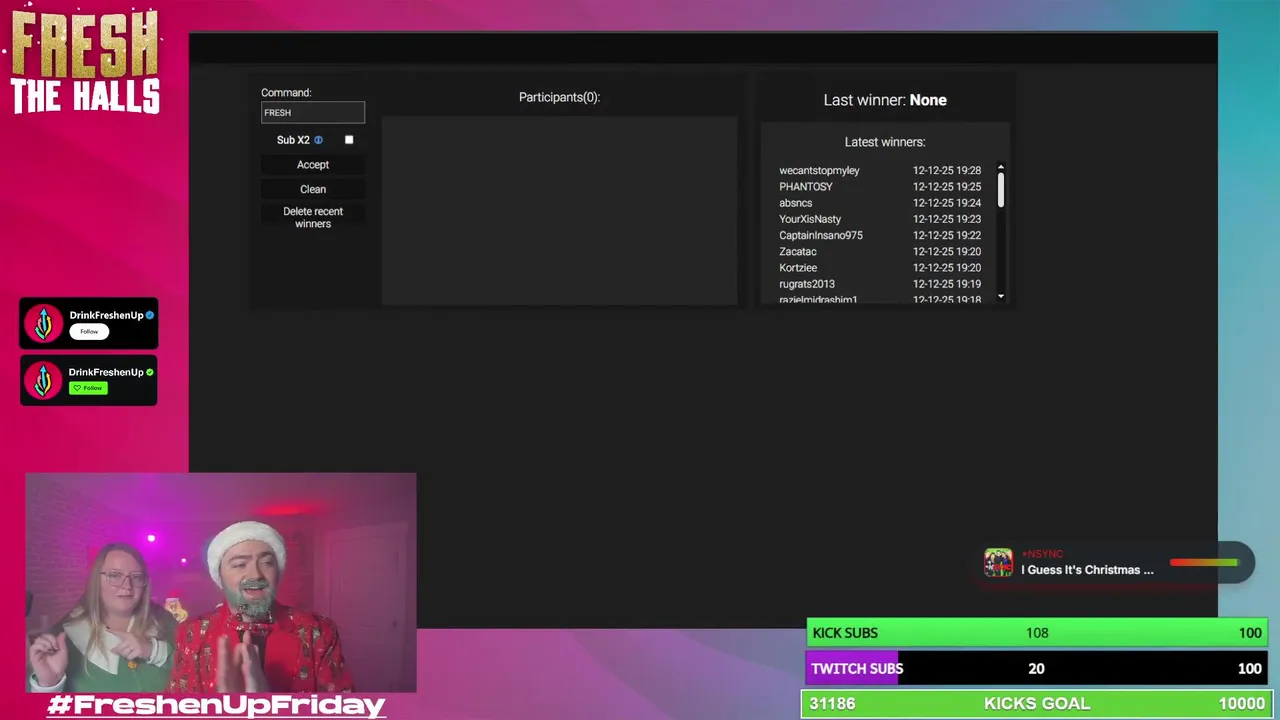Click the TWITCH SUBS progress bar
The height and width of the screenshot is (720, 1280).
click(x=1037, y=669)
